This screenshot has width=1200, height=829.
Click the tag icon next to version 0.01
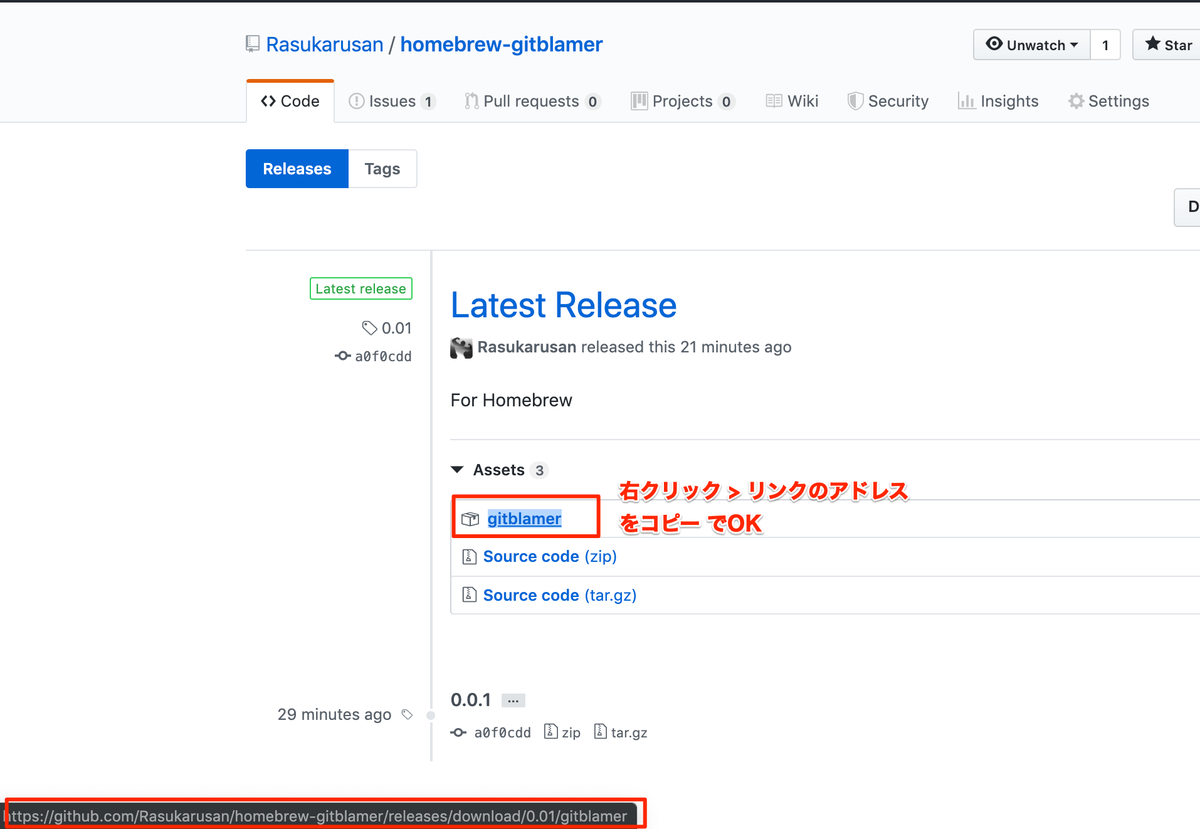tap(371, 328)
